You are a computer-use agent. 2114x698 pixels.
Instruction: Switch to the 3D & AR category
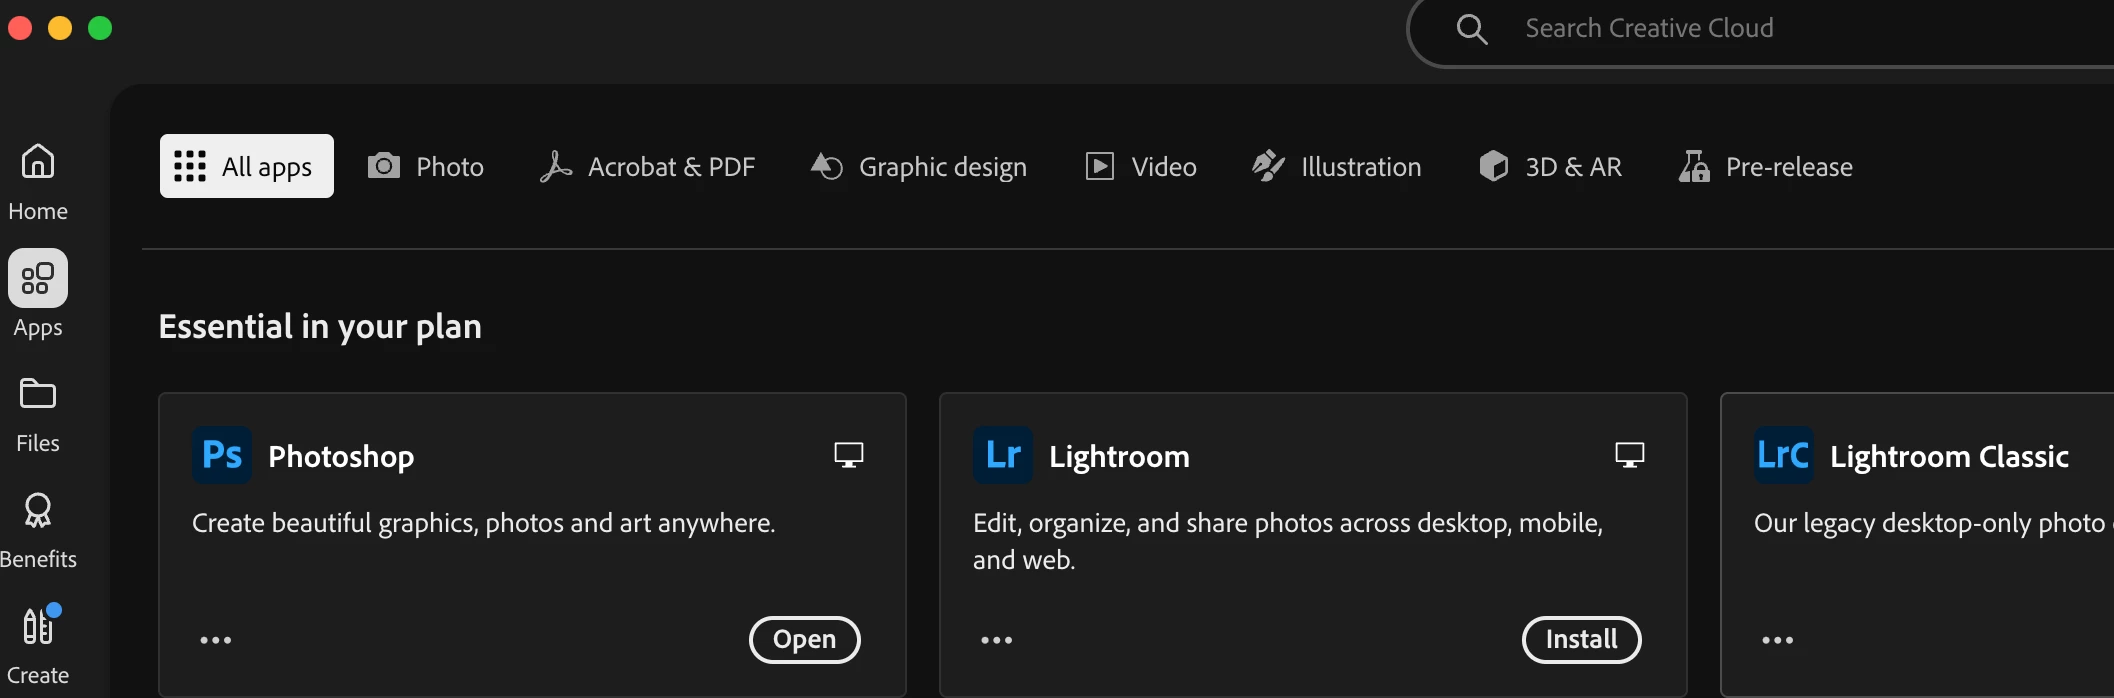click(x=1550, y=166)
